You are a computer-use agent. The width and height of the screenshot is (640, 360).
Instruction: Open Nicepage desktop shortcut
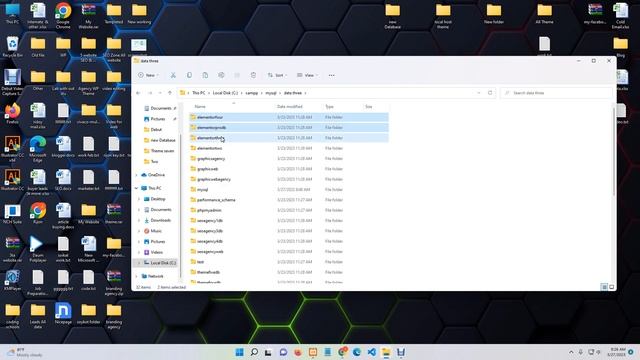pos(63,313)
